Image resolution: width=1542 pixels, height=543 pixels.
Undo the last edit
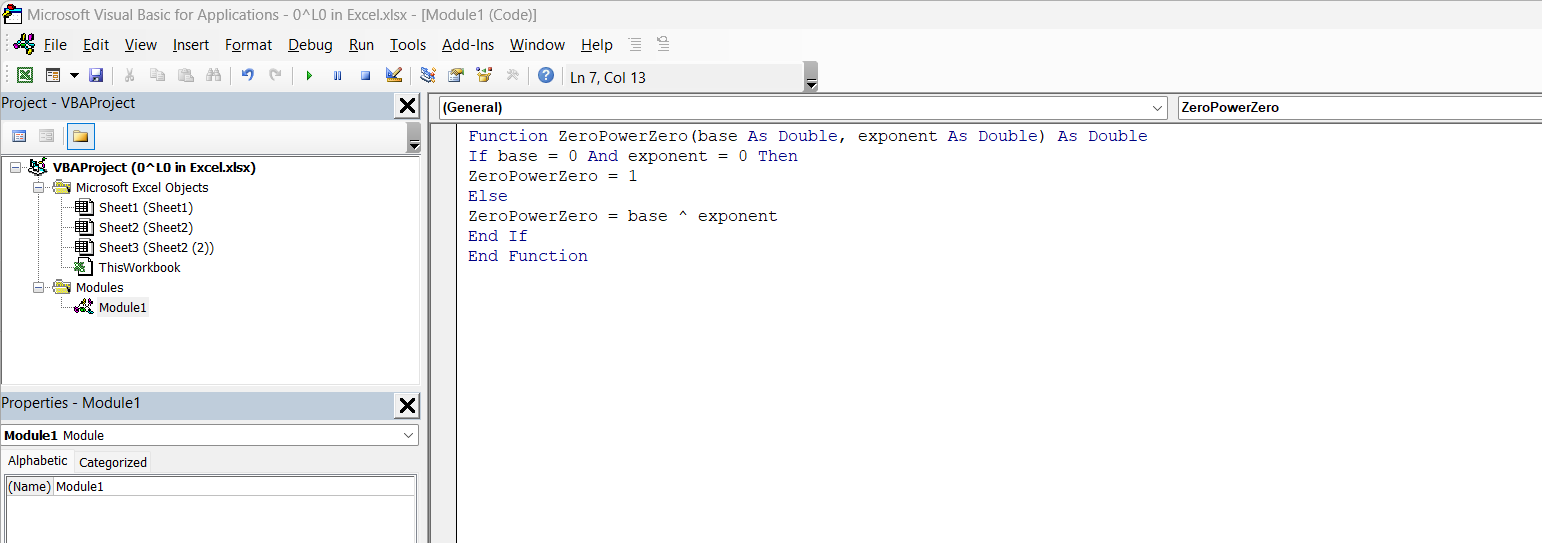pyautogui.click(x=247, y=76)
